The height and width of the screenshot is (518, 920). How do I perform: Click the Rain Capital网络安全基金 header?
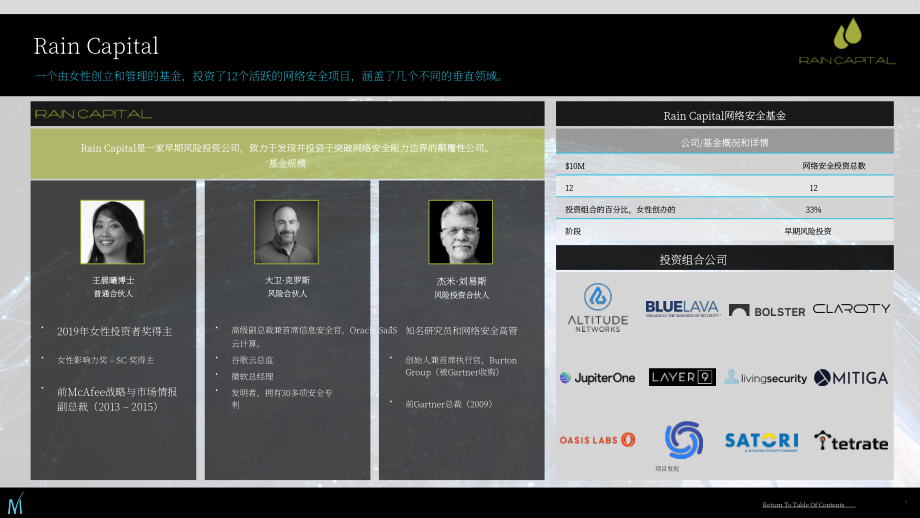pyautogui.click(x=725, y=116)
